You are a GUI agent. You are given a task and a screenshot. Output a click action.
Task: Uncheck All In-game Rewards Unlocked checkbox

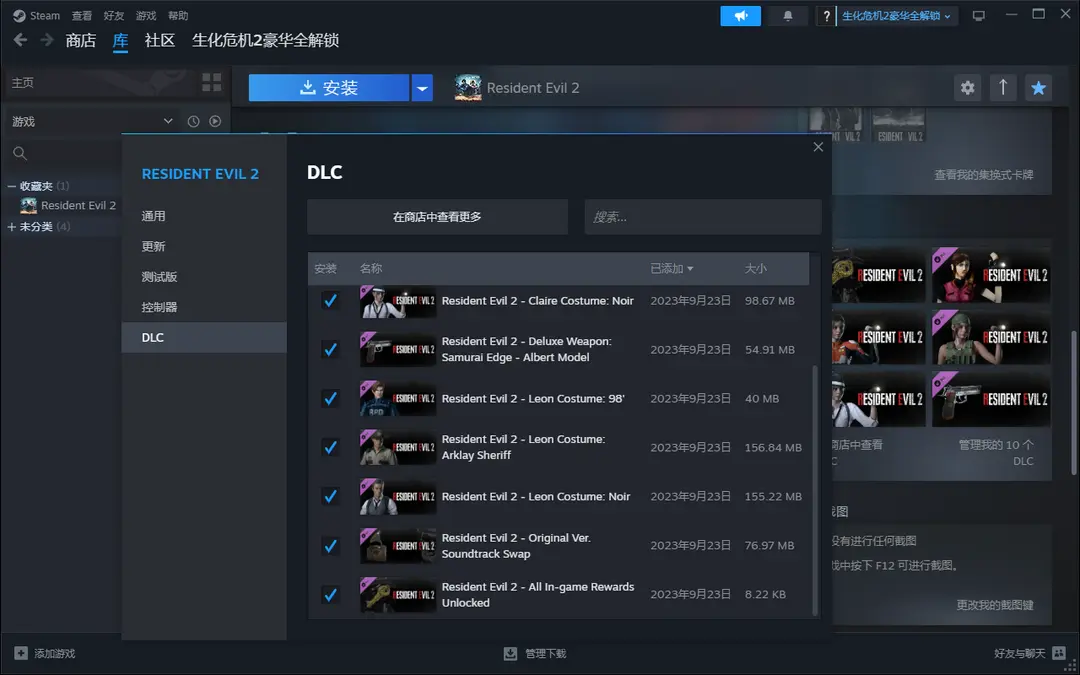[x=331, y=594]
